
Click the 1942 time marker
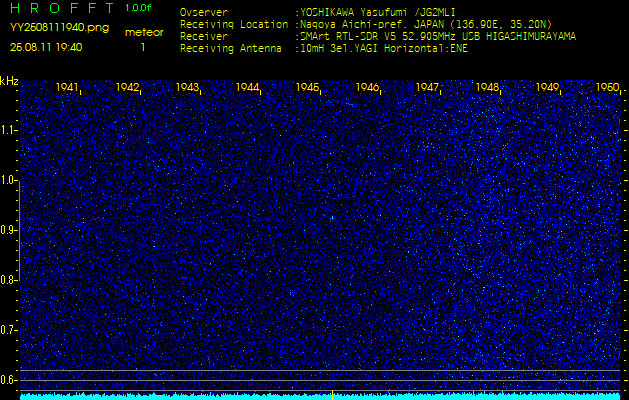pyautogui.click(x=127, y=87)
